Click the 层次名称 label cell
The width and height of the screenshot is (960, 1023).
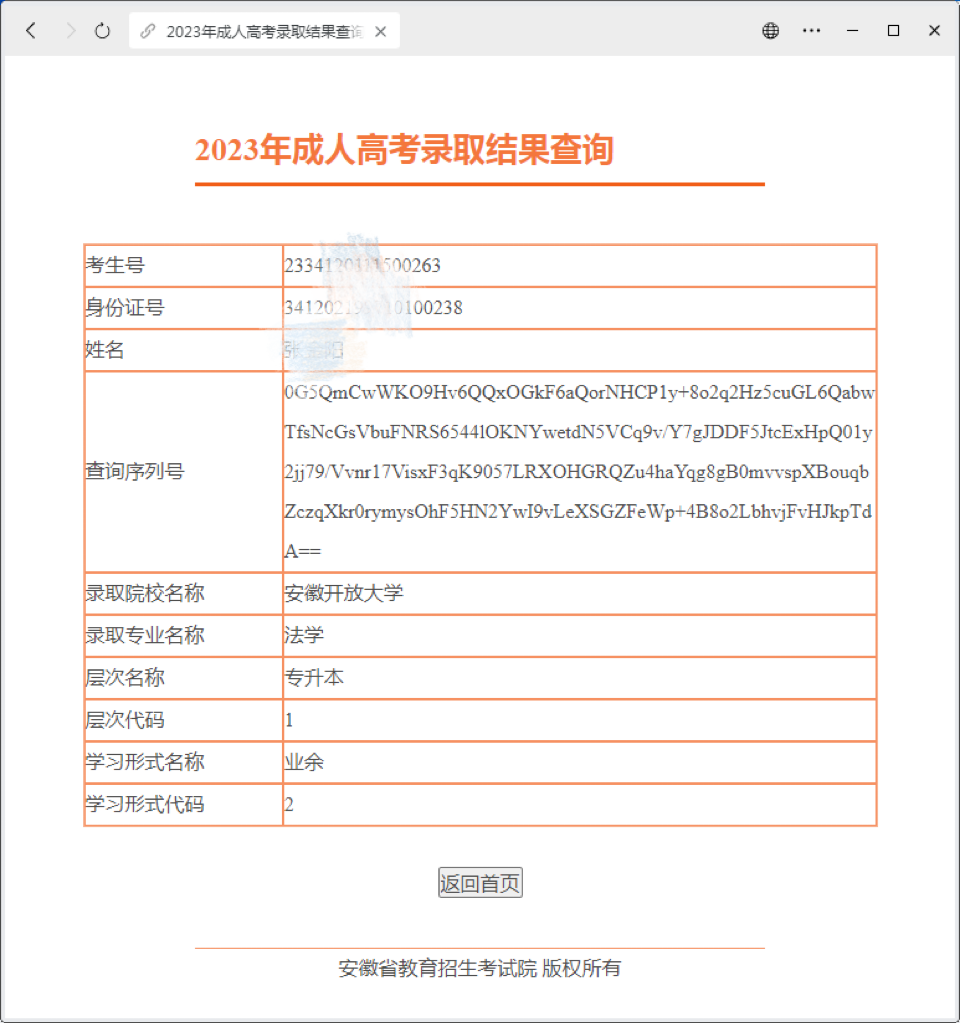pyautogui.click(x=183, y=678)
